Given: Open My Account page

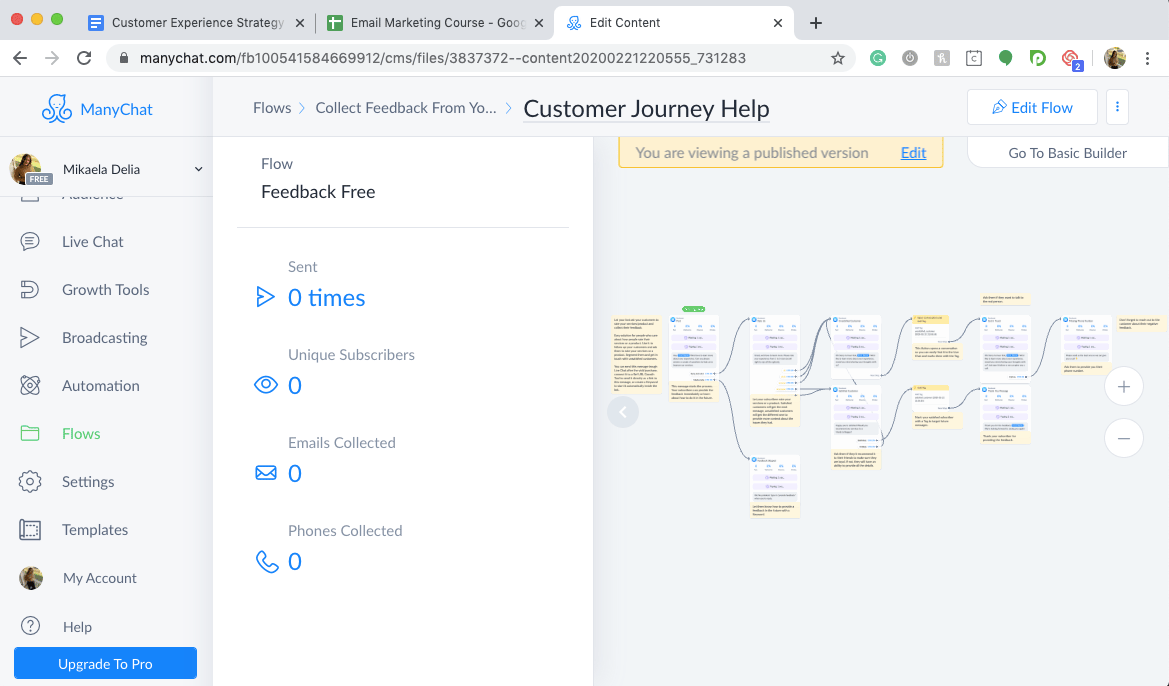Looking at the screenshot, I should [x=99, y=578].
